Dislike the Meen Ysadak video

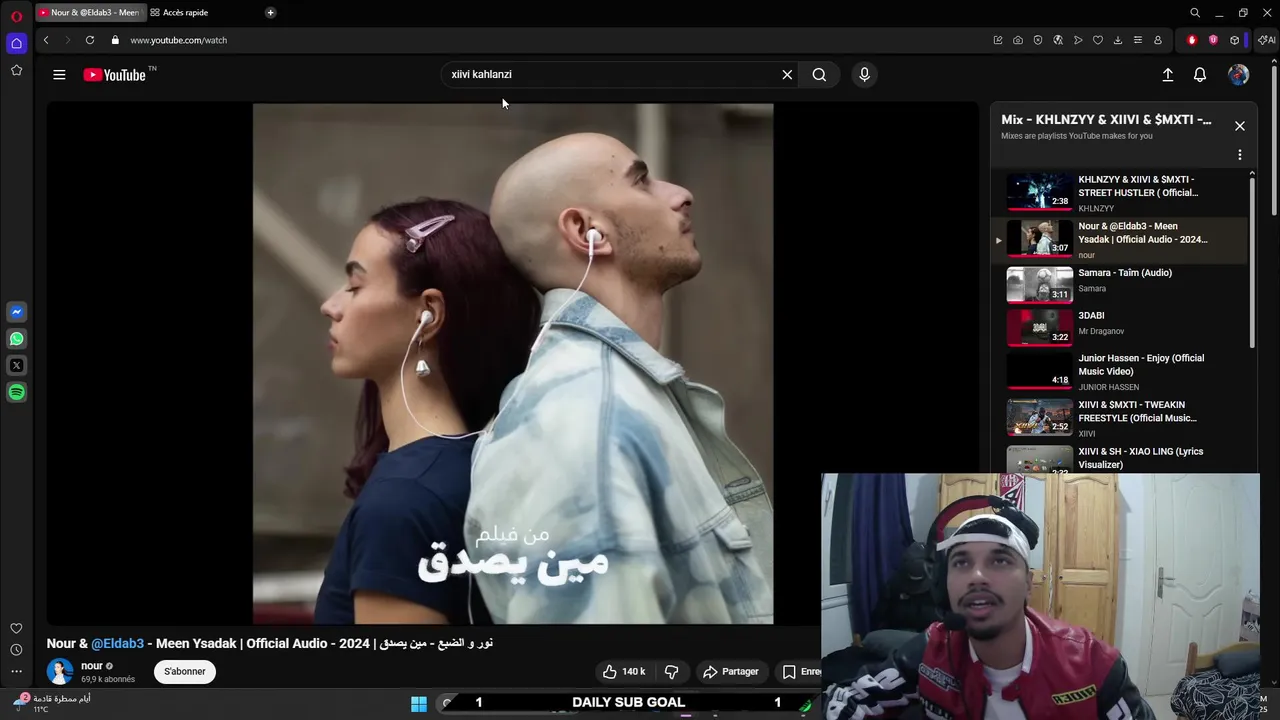[x=672, y=672]
